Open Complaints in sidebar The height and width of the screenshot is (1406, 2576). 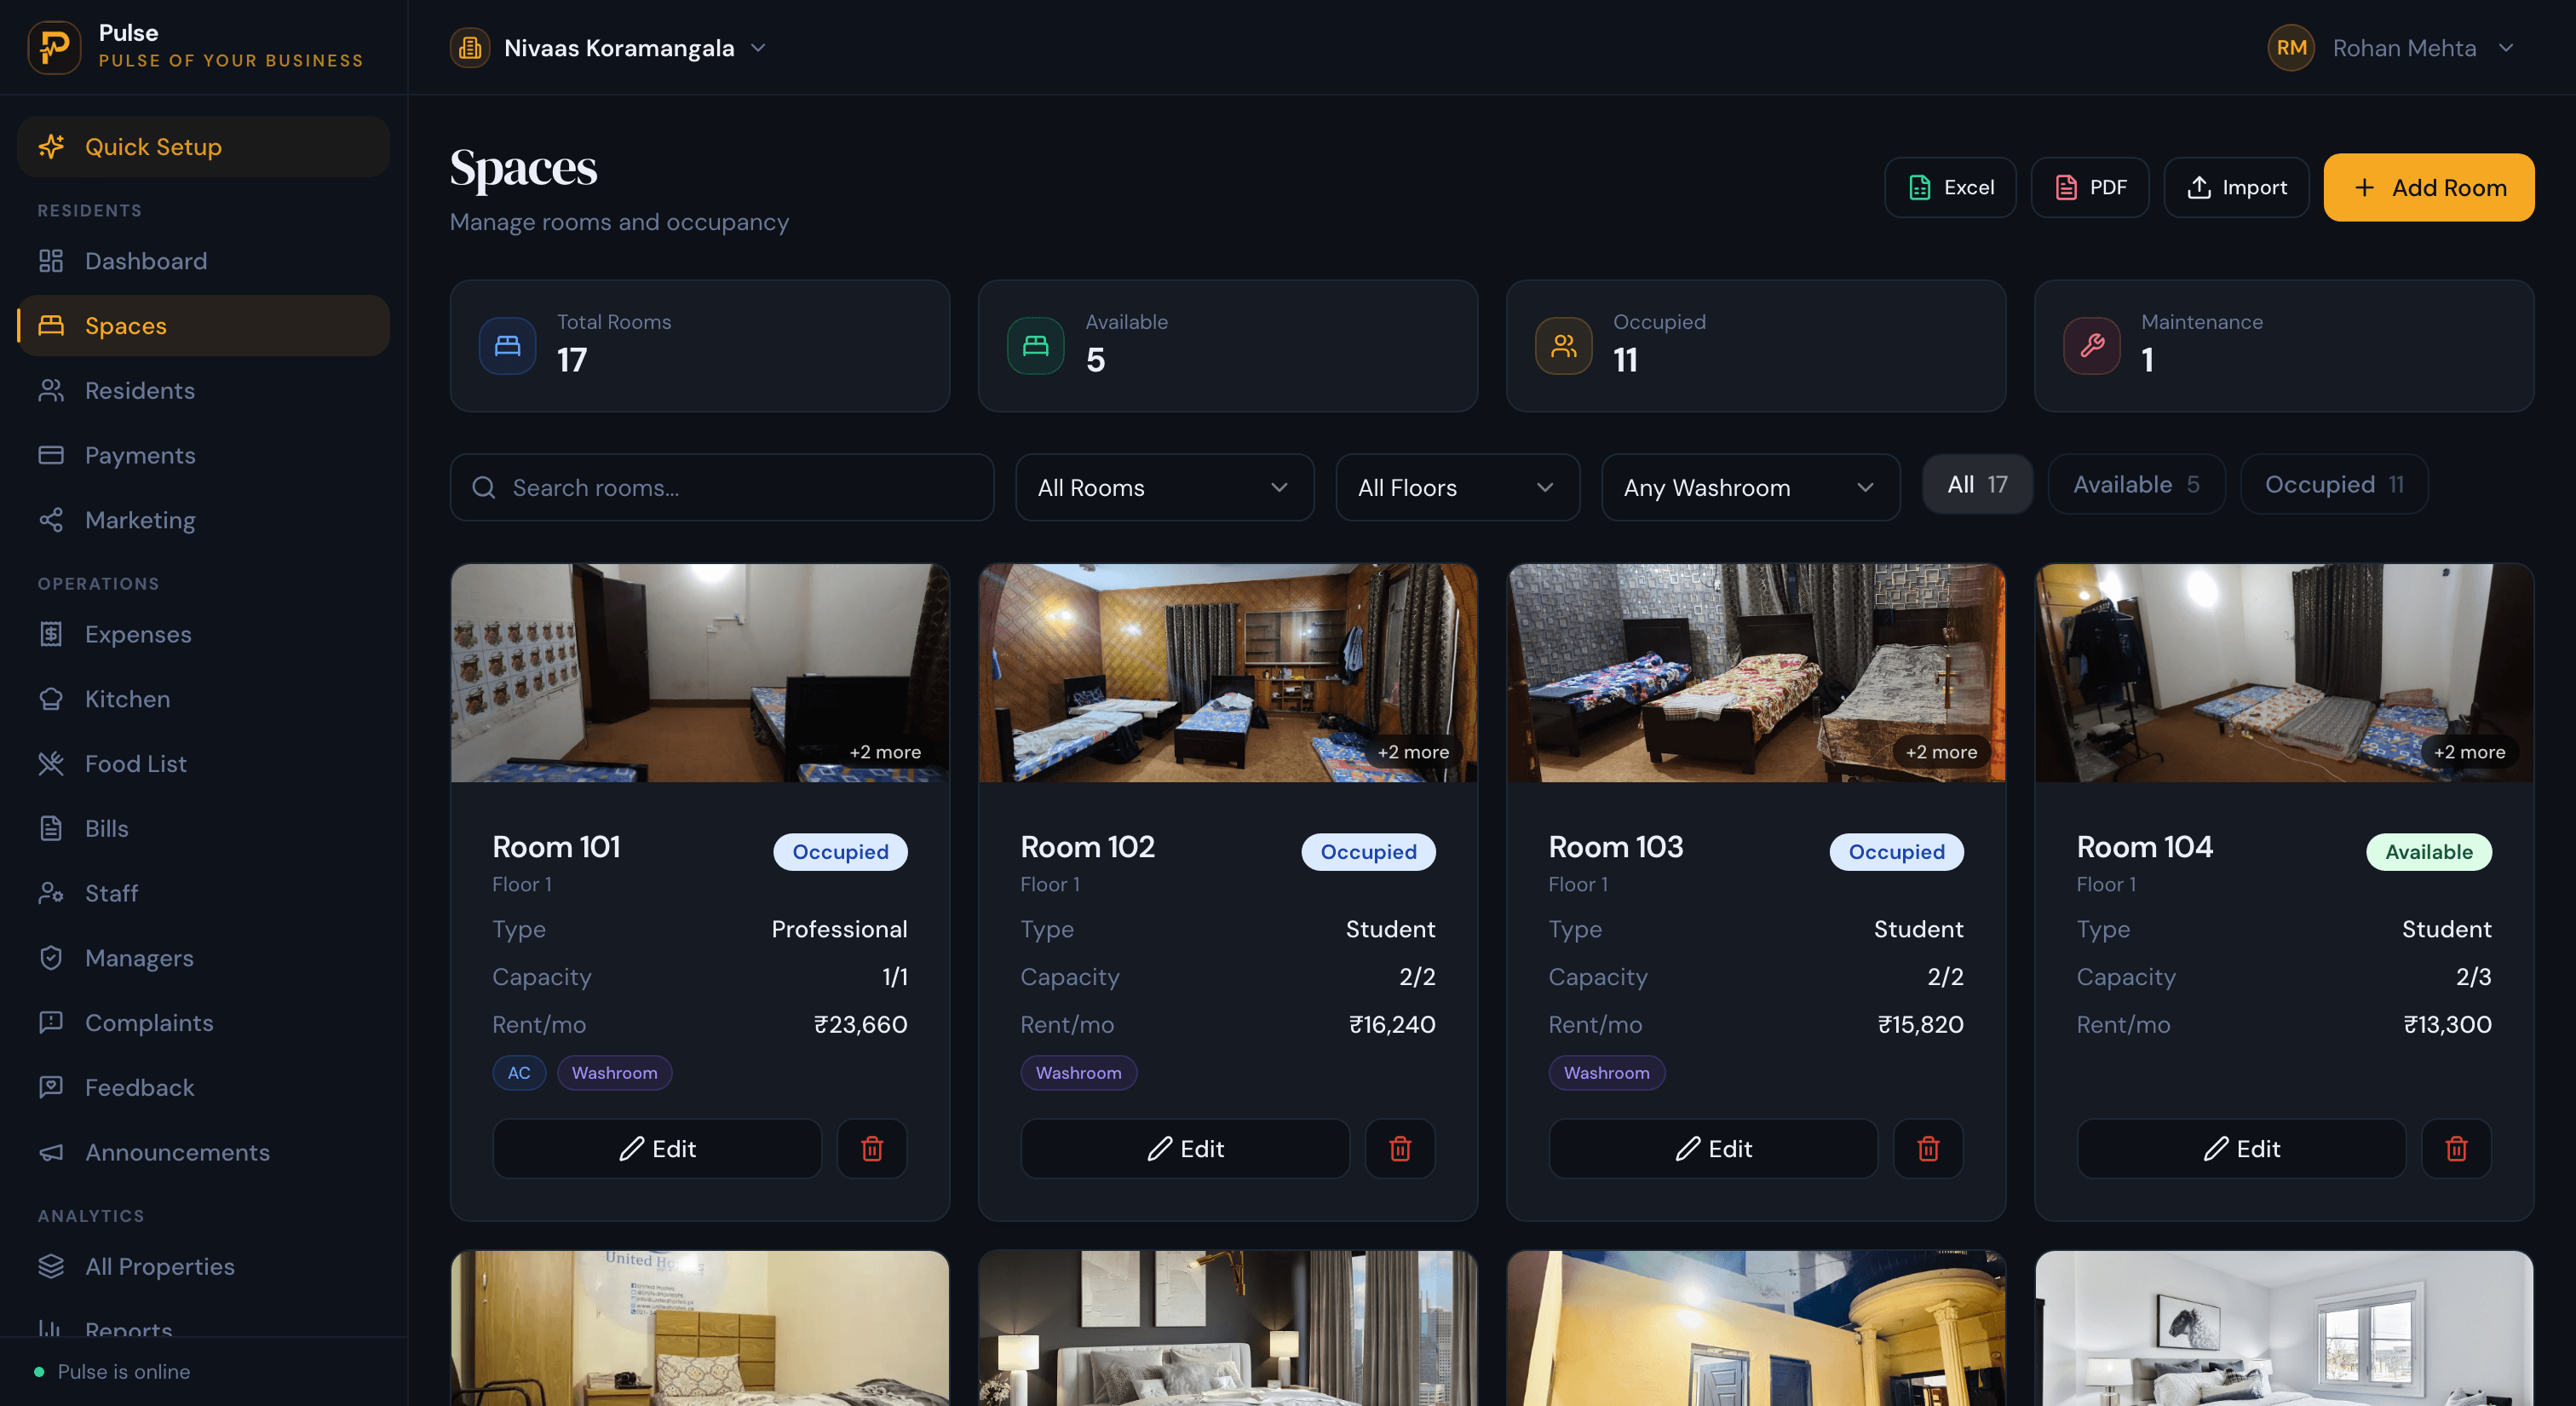tap(204, 1023)
